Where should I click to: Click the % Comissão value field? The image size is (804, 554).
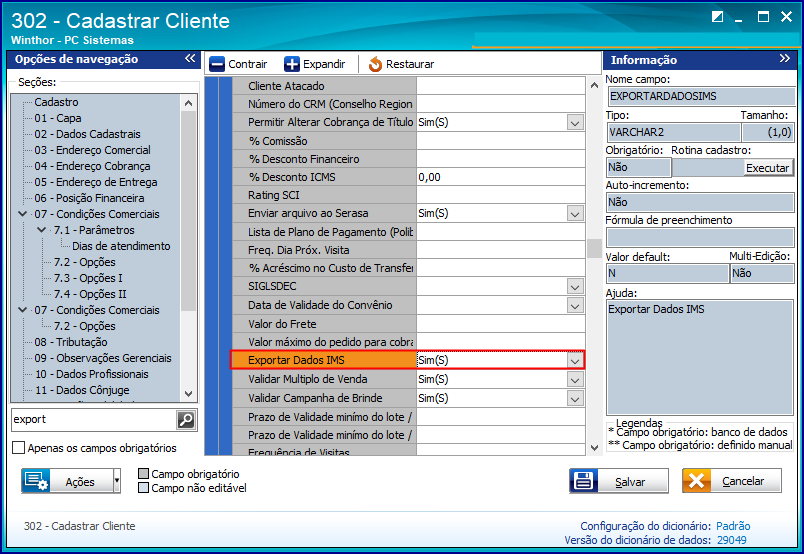point(500,141)
